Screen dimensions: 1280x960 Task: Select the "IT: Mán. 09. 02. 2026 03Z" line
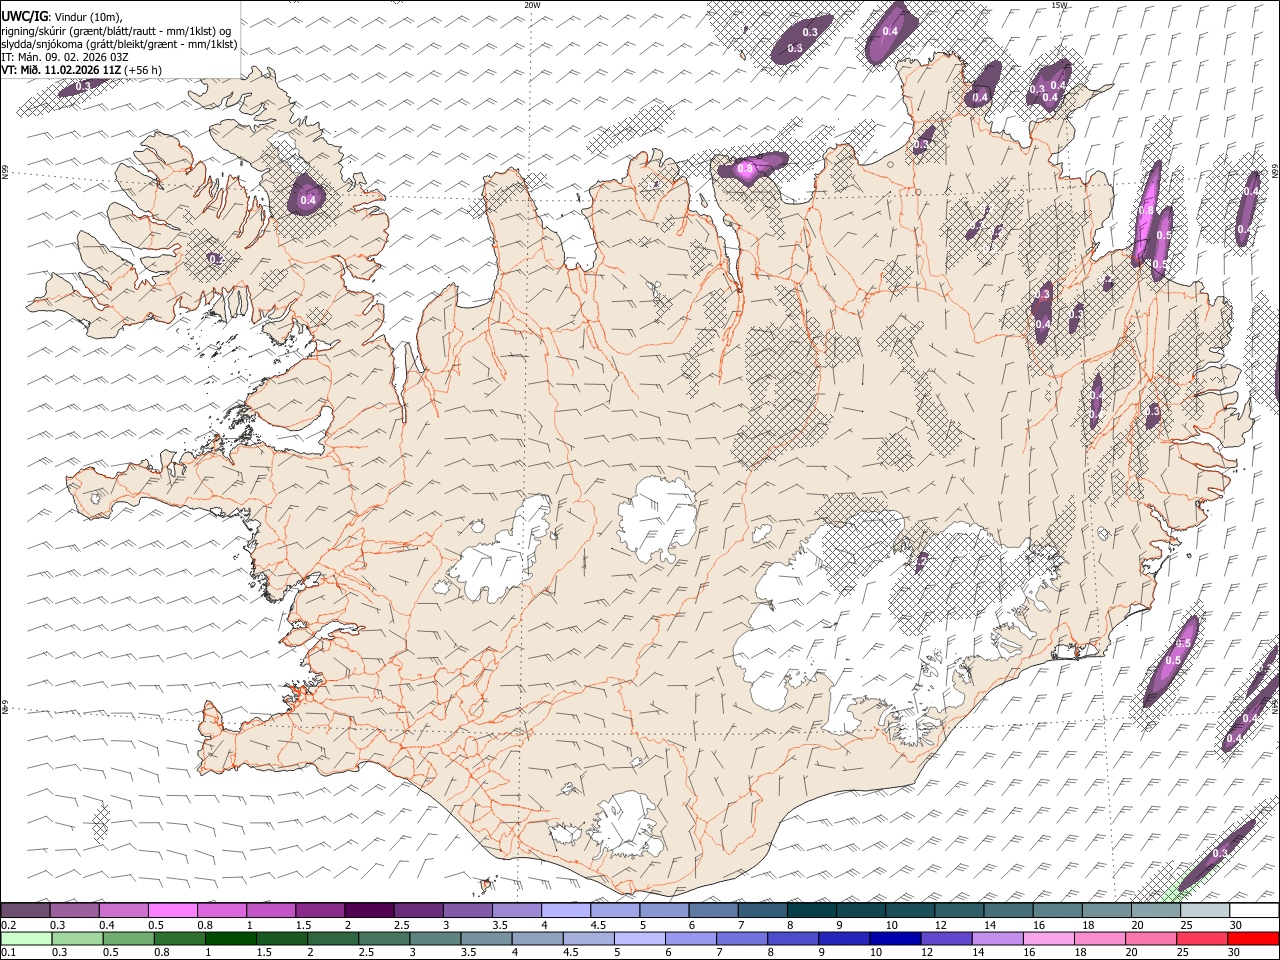tap(65, 57)
